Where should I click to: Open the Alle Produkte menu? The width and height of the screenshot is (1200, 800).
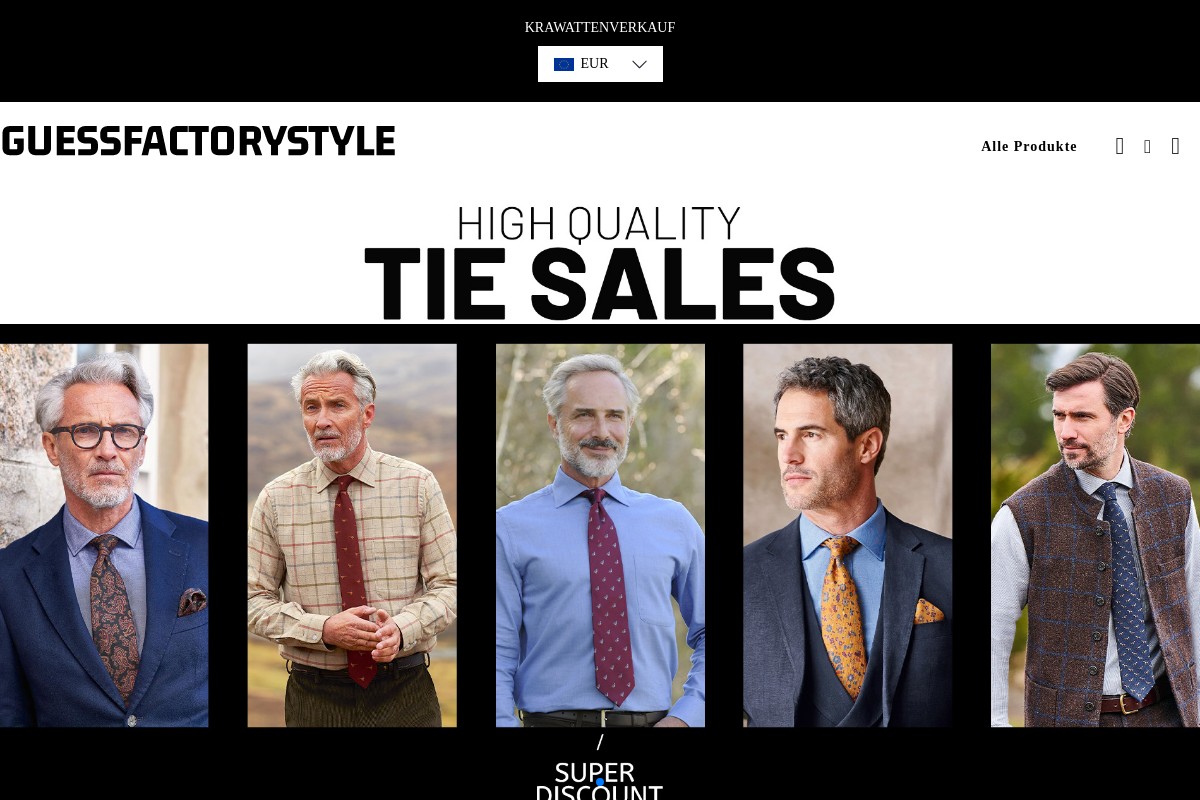click(1029, 147)
